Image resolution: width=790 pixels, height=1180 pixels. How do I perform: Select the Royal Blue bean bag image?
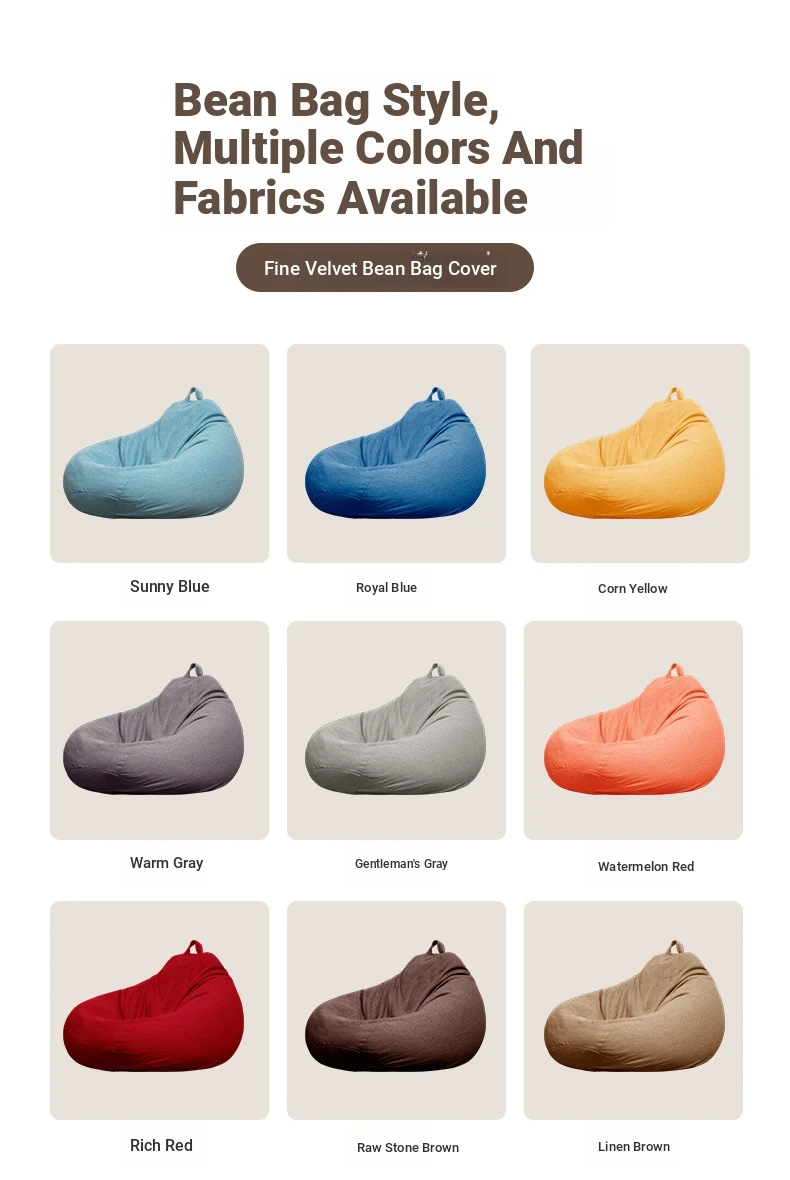(x=397, y=453)
